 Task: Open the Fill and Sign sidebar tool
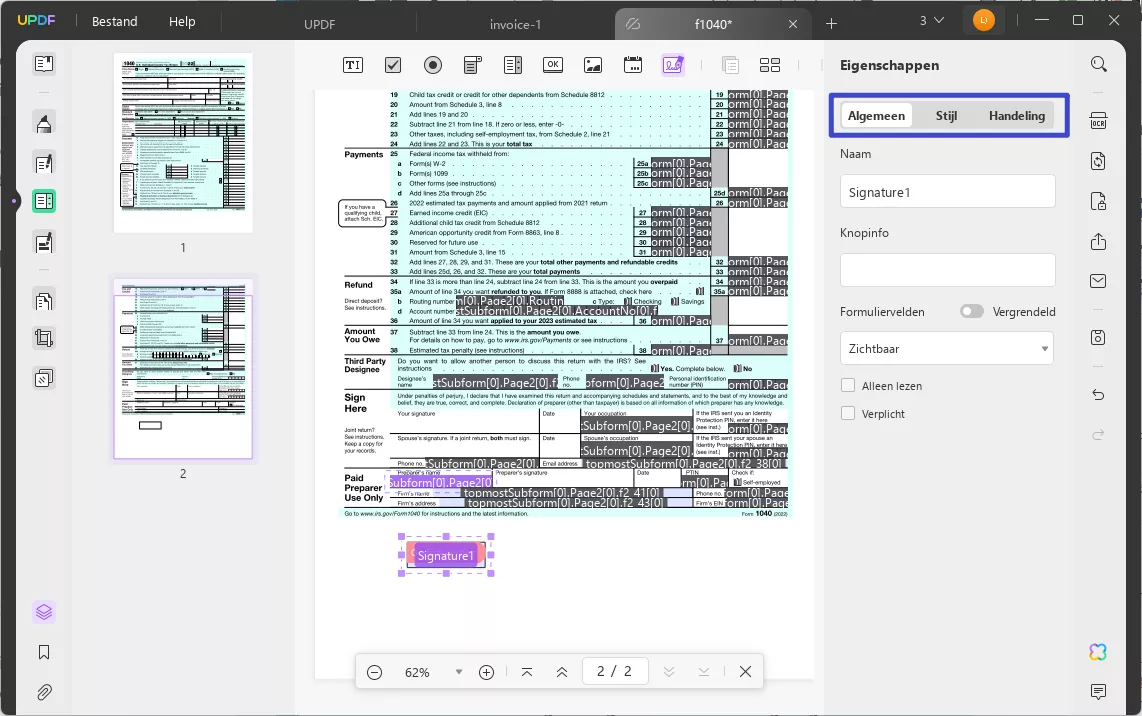(x=44, y=243)
